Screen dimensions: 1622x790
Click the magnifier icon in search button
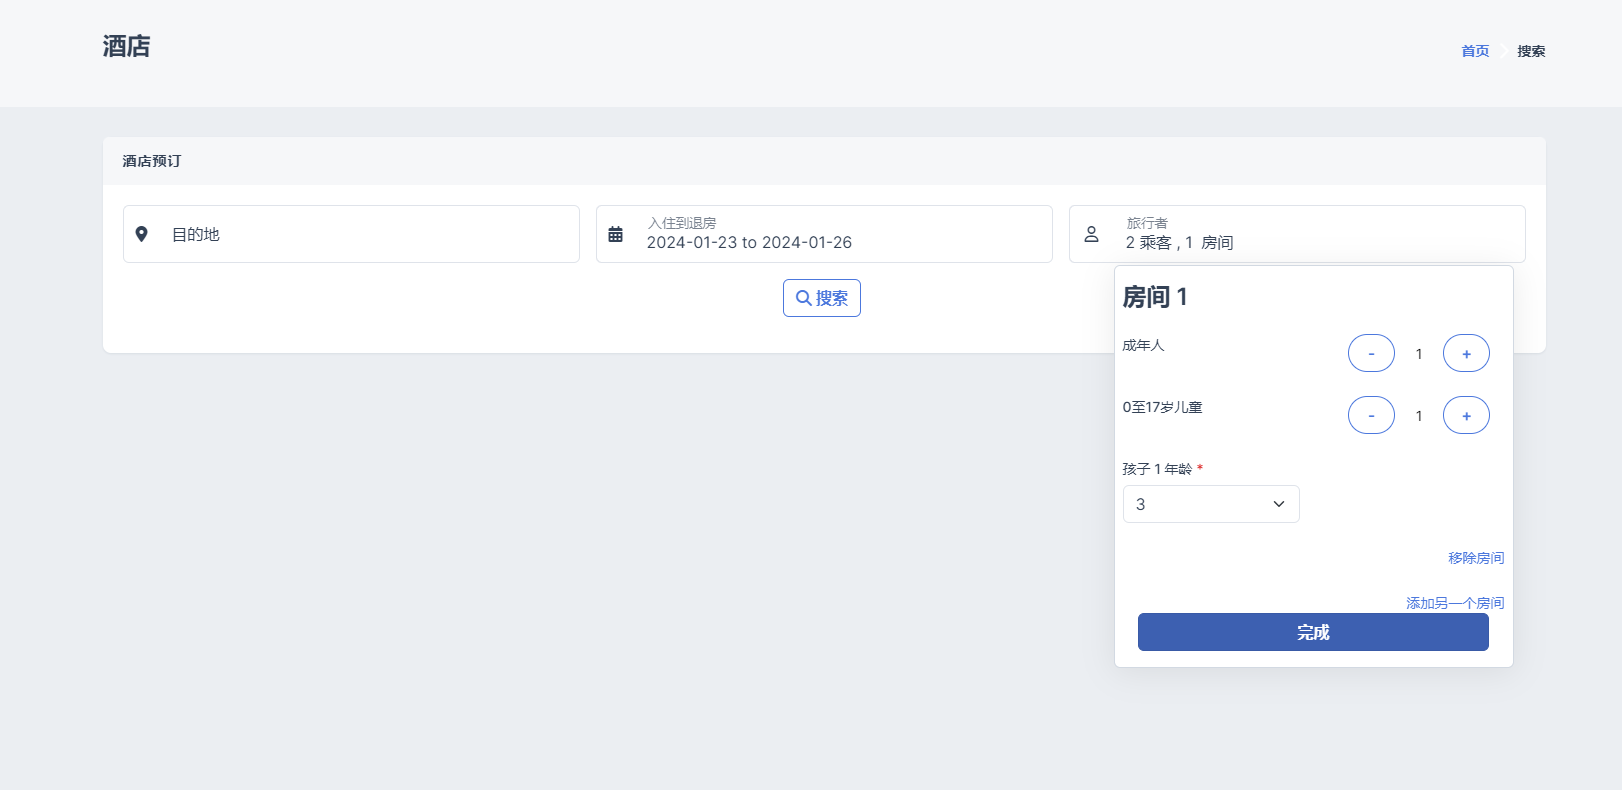(803, 298)
